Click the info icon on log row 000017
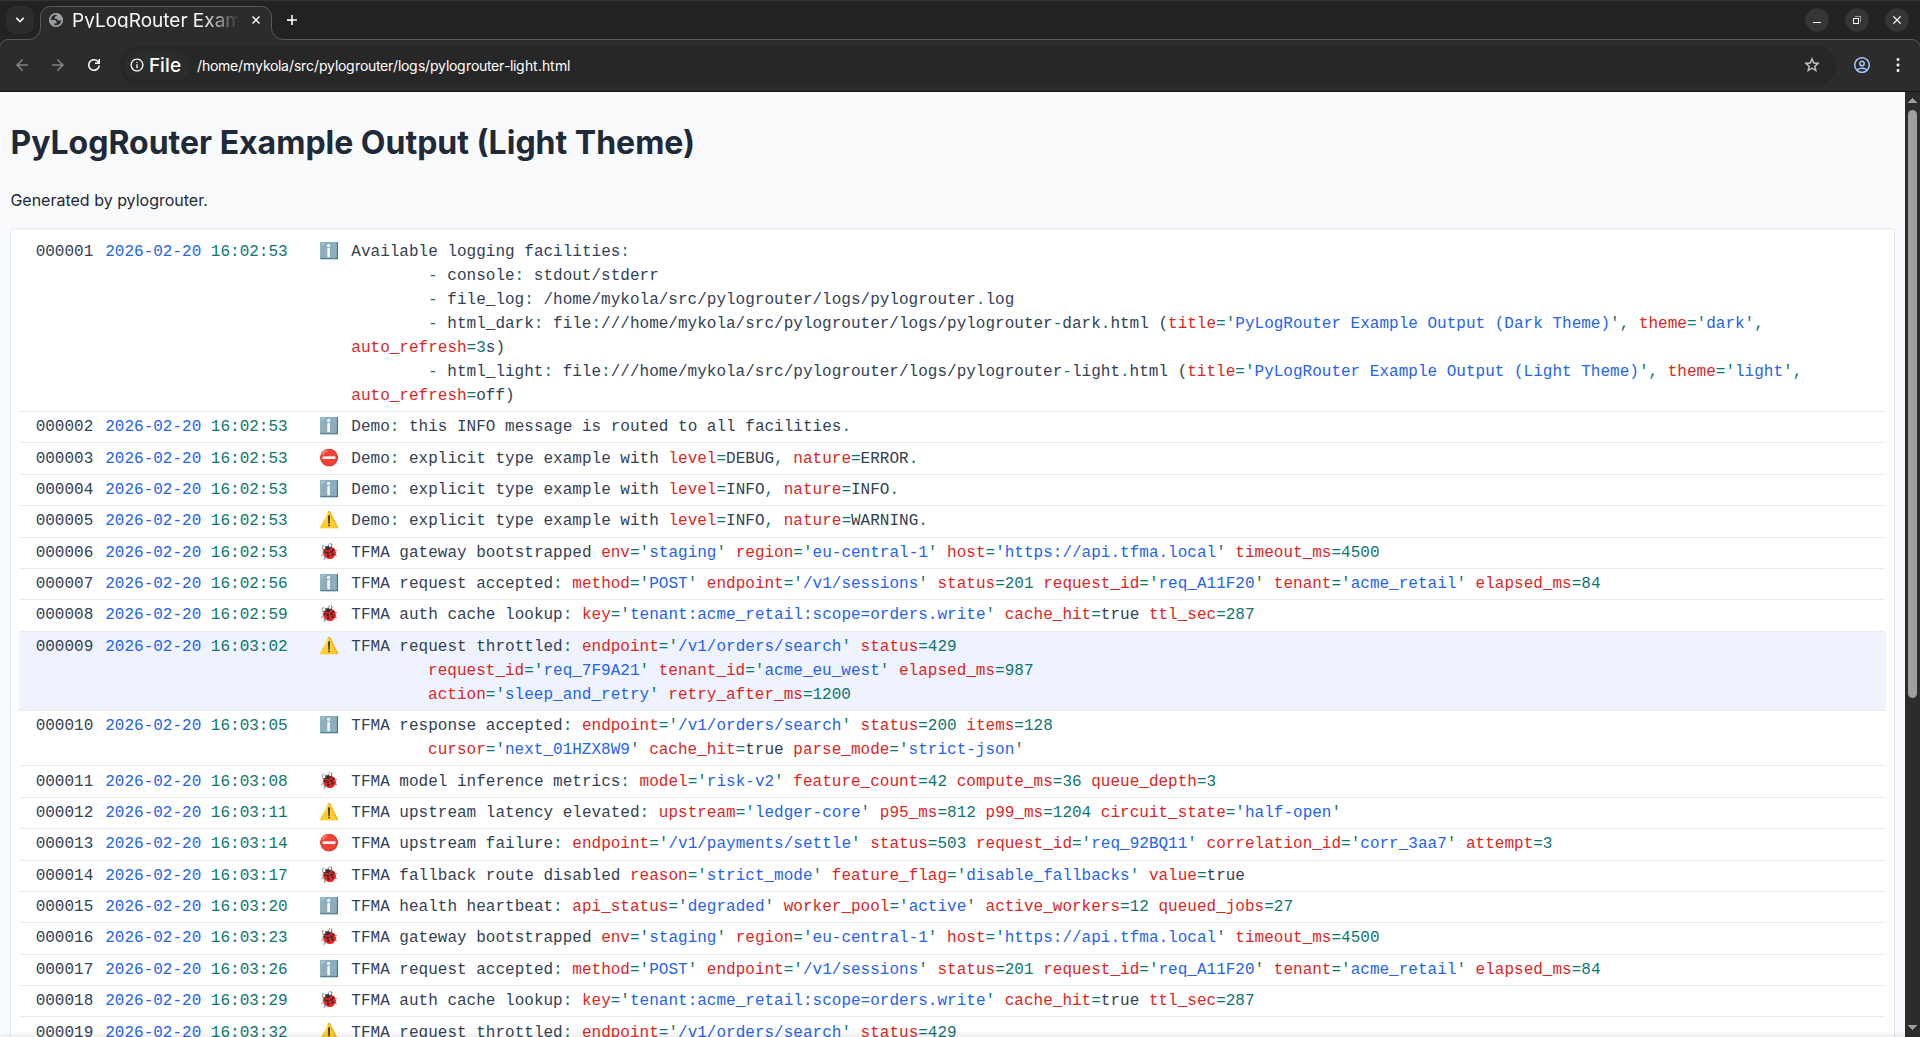 [x=328, y=969]
